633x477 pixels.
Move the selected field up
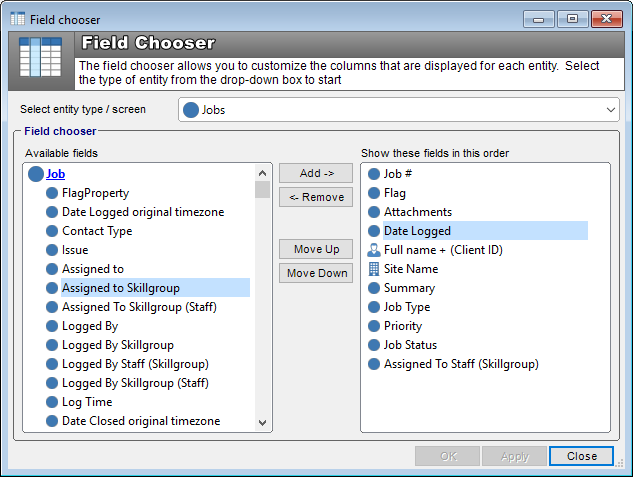[316, 249]
